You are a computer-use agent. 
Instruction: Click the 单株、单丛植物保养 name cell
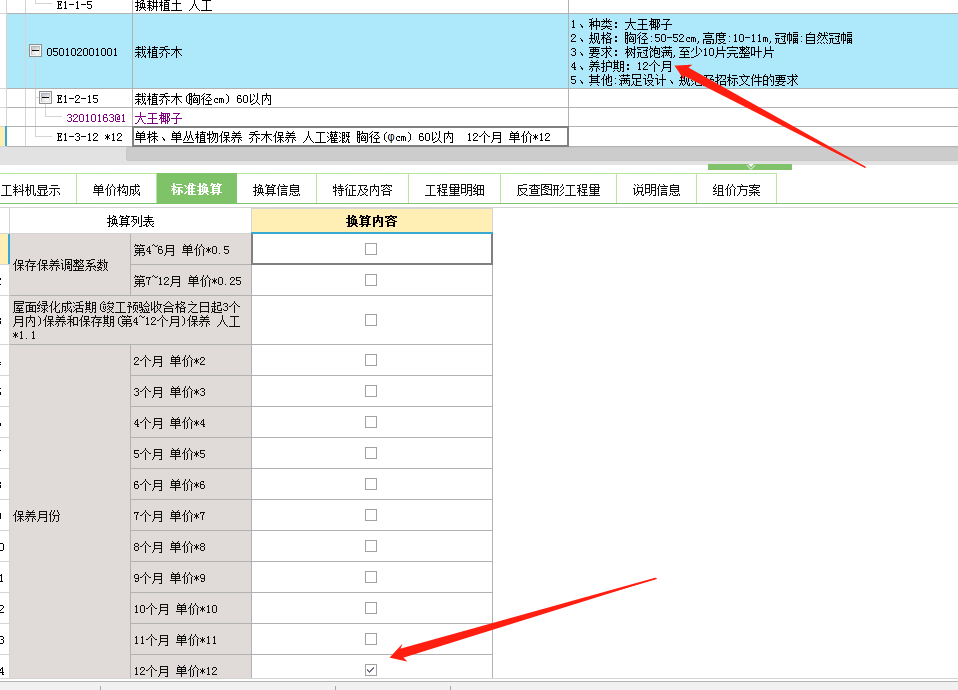point(350,137)
